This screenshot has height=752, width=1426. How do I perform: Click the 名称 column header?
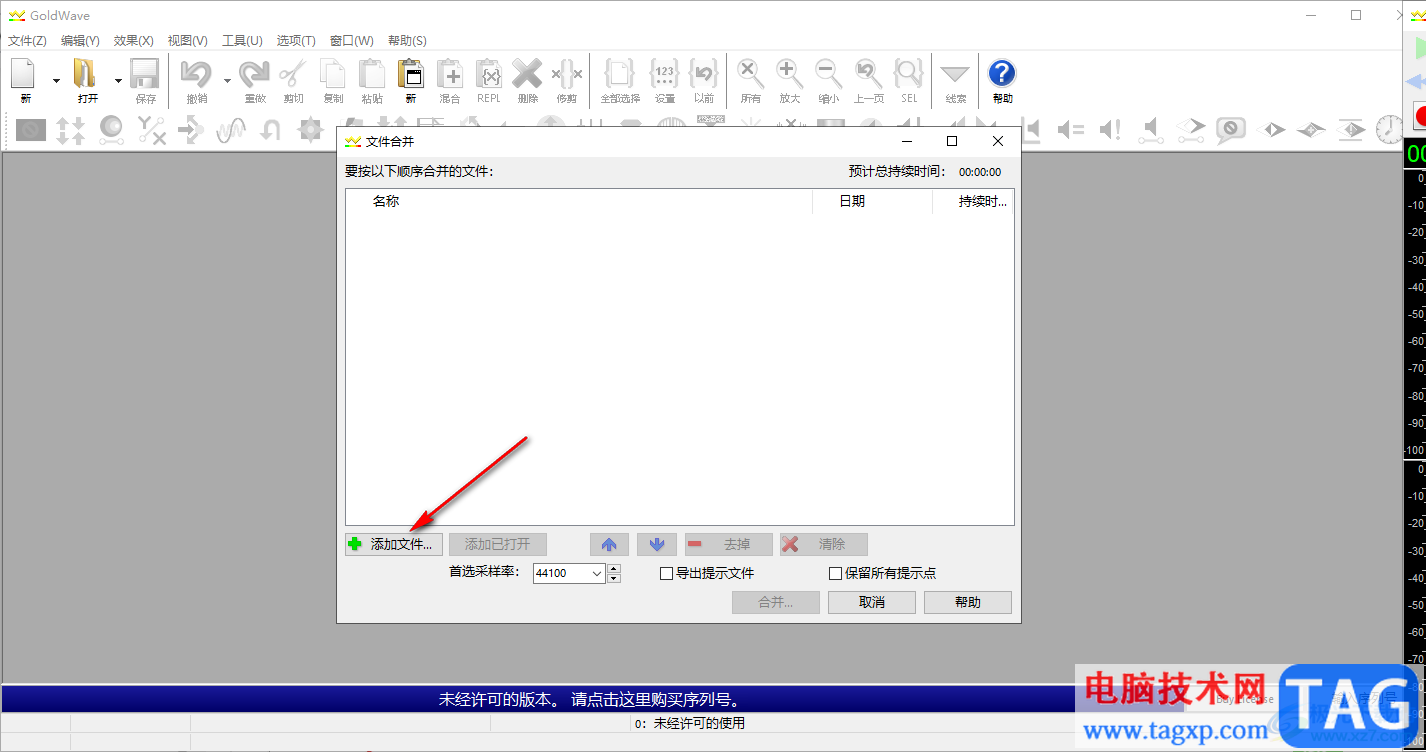coord(579,201)
